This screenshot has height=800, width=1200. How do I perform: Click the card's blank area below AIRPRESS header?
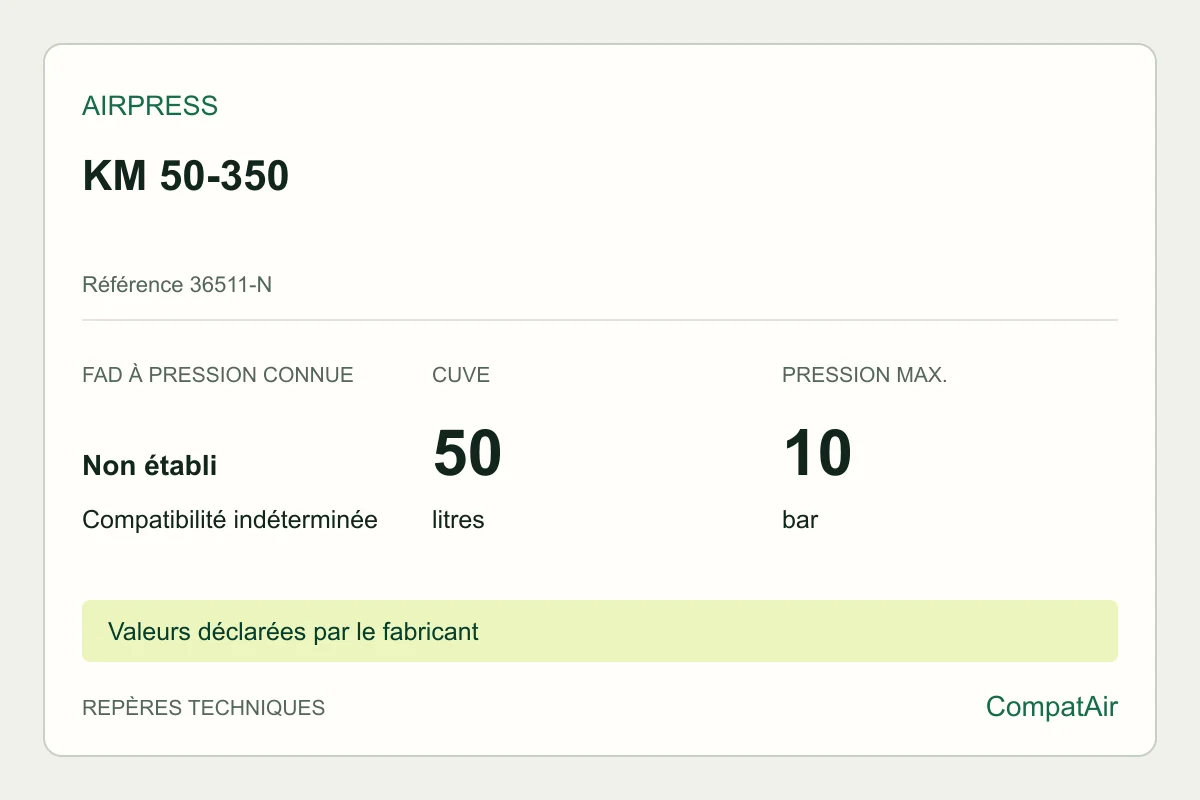point(600,238)
